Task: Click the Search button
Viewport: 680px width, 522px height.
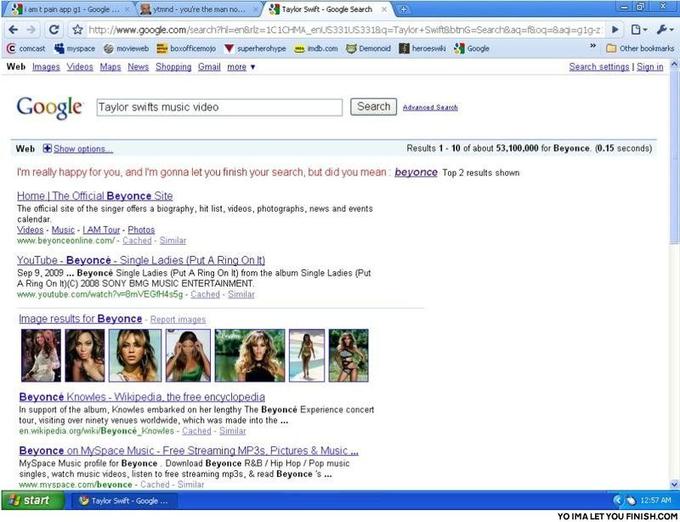Action: [373, 107]
